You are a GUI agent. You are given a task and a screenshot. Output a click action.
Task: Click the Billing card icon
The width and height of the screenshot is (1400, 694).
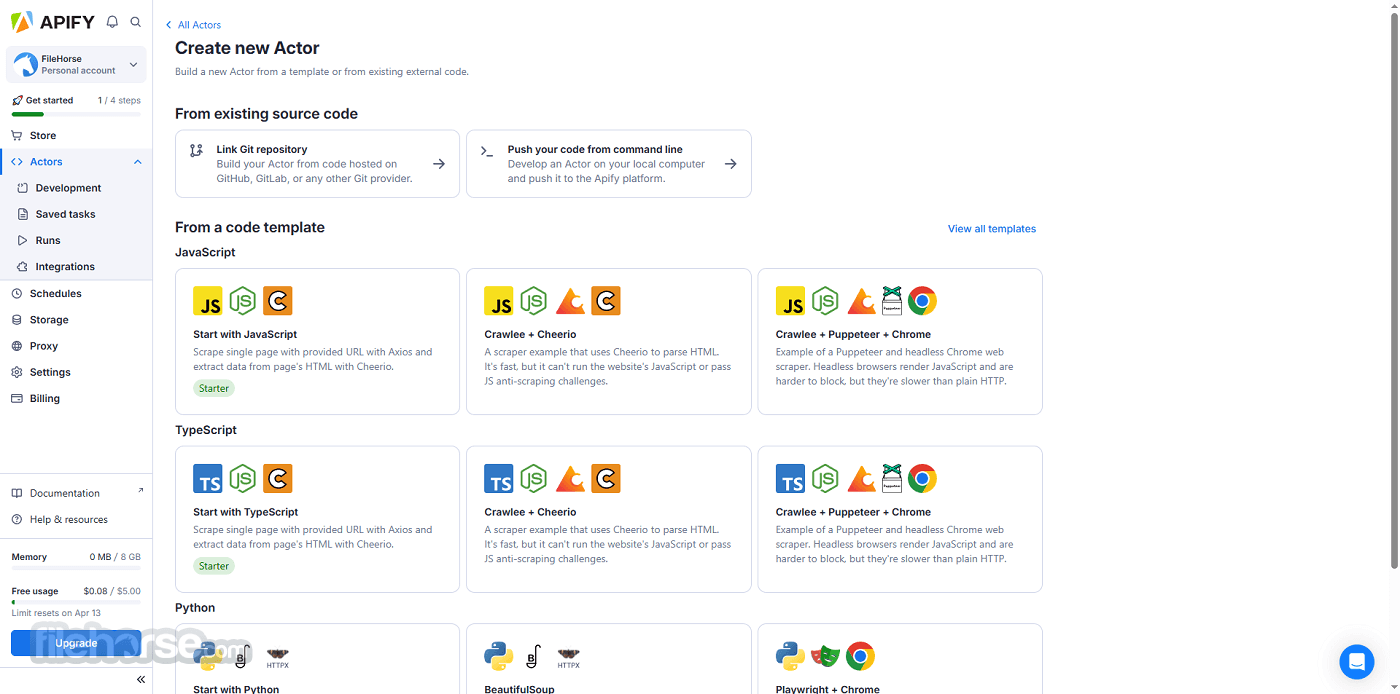point(17,398)
